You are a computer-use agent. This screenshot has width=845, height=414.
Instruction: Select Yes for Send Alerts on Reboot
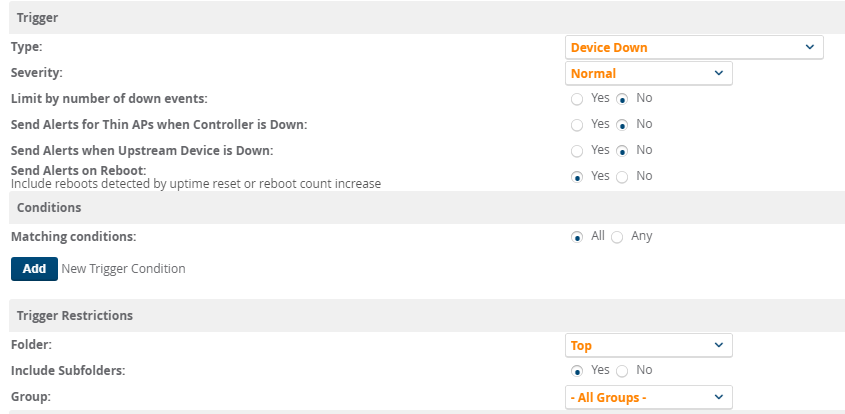[x=576, y=177]
